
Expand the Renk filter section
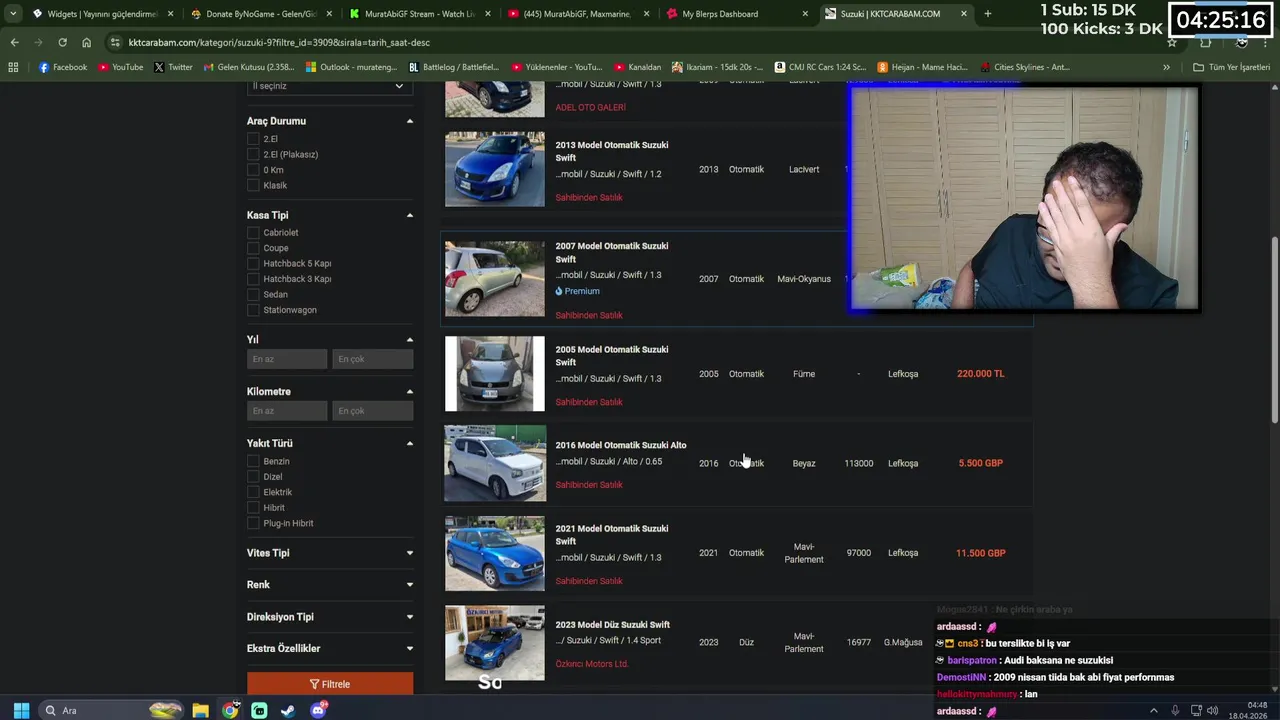[x=409, y=585]
